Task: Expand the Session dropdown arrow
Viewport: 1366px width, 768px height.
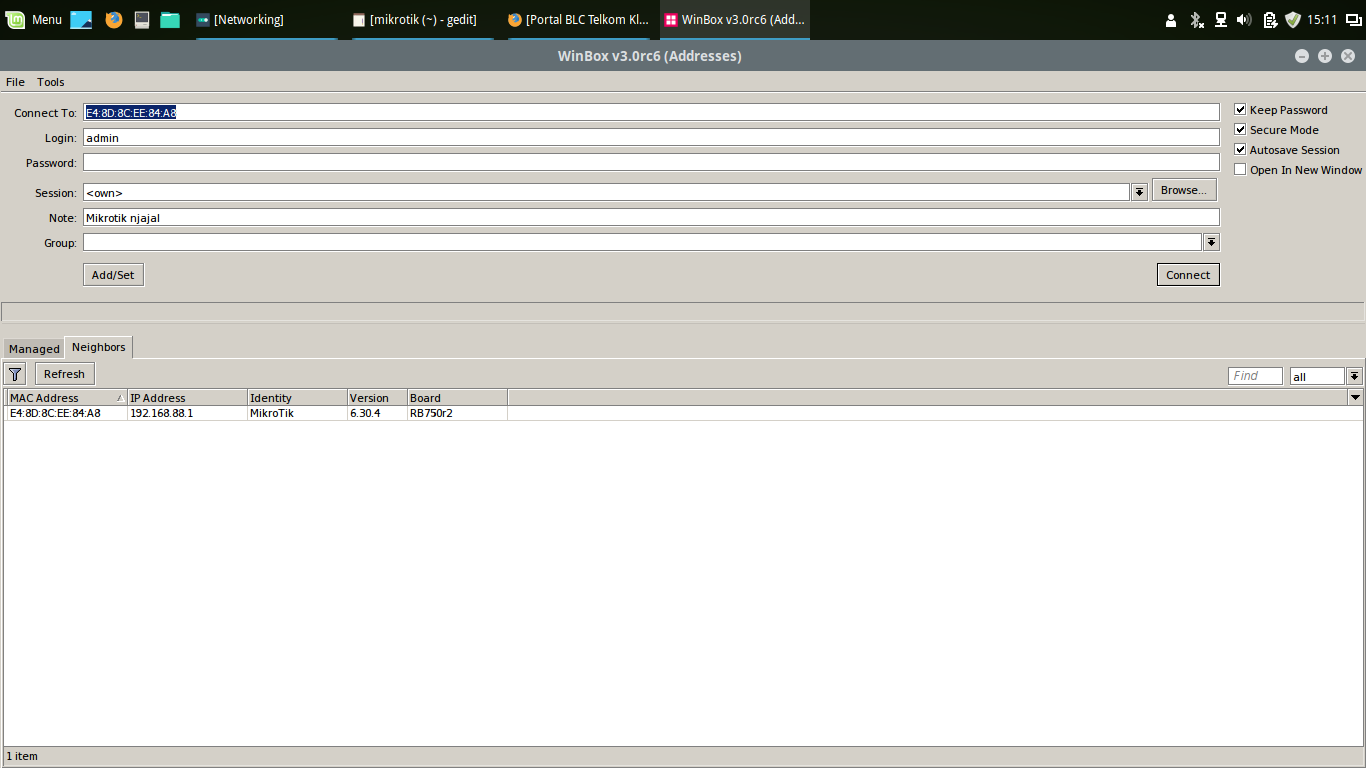Action: point(1139,192)
